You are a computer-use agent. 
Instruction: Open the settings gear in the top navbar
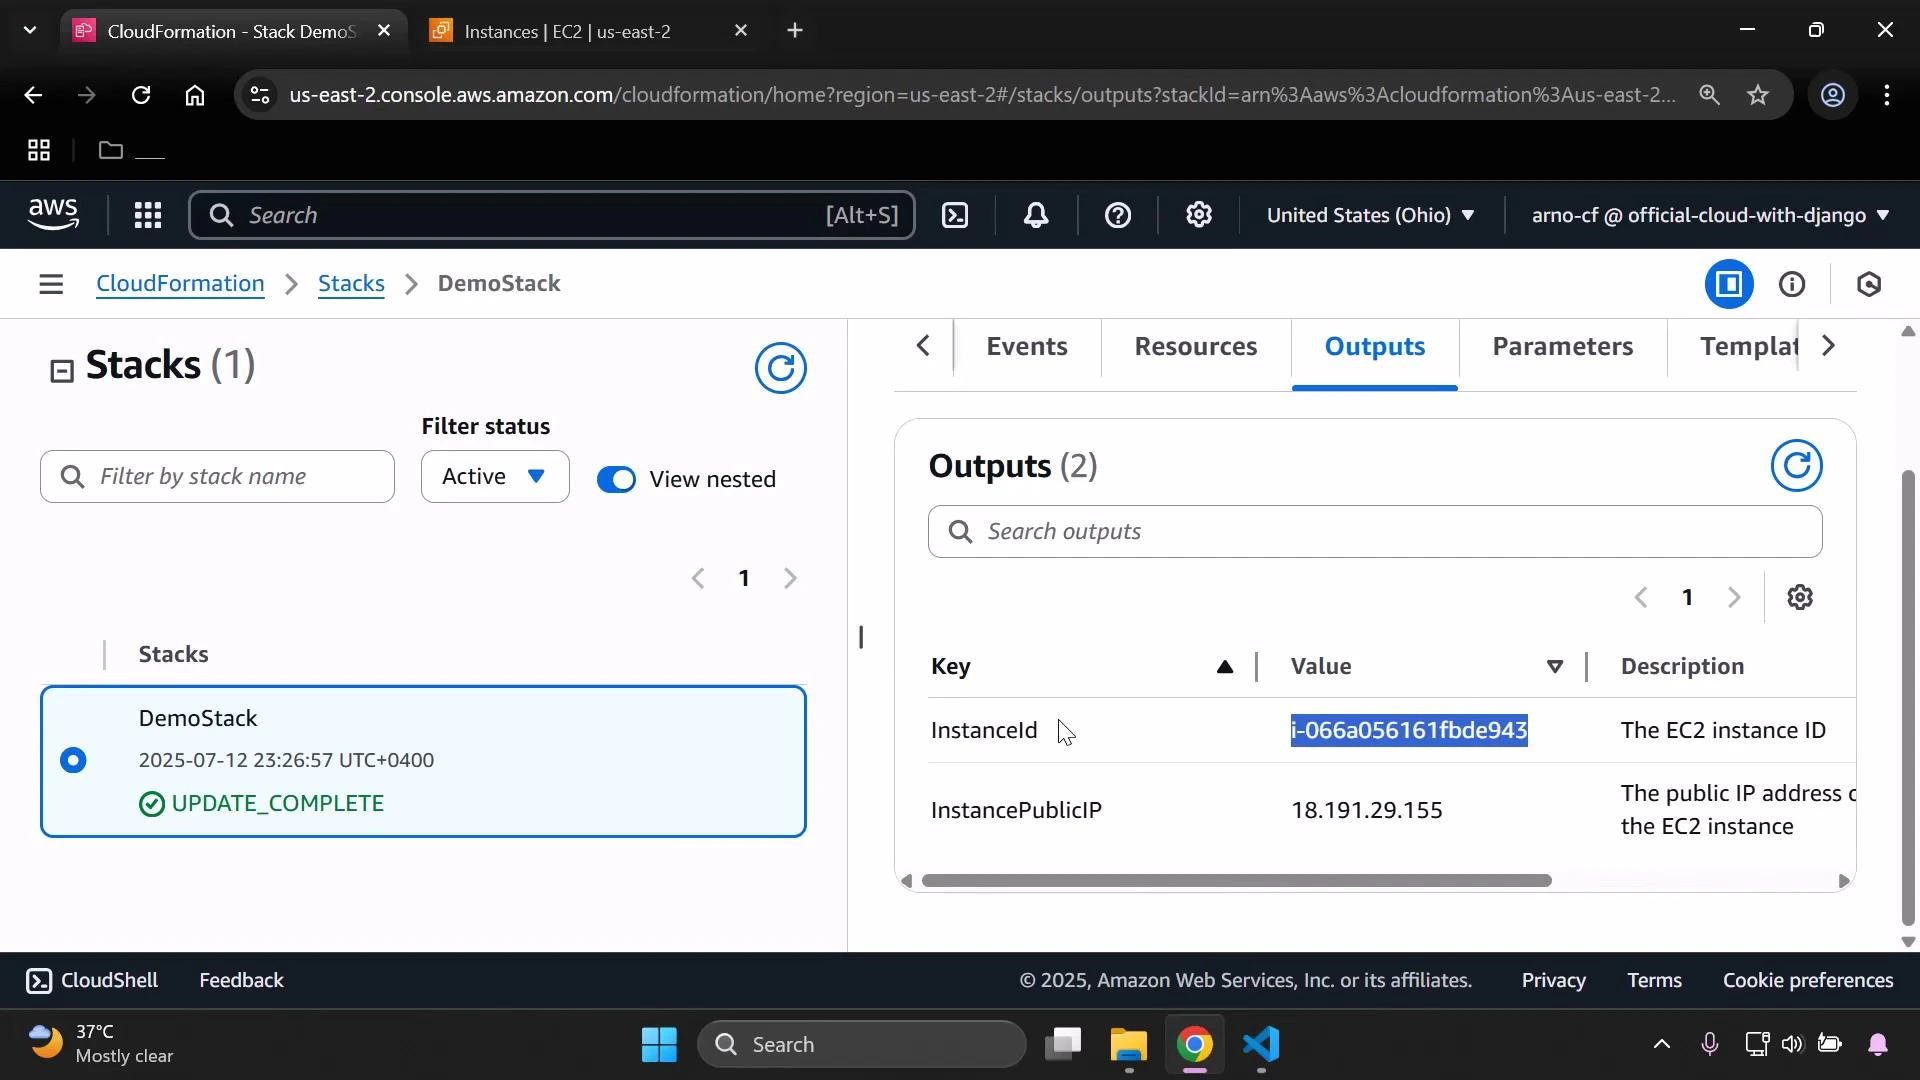(x=1198, y=215)
